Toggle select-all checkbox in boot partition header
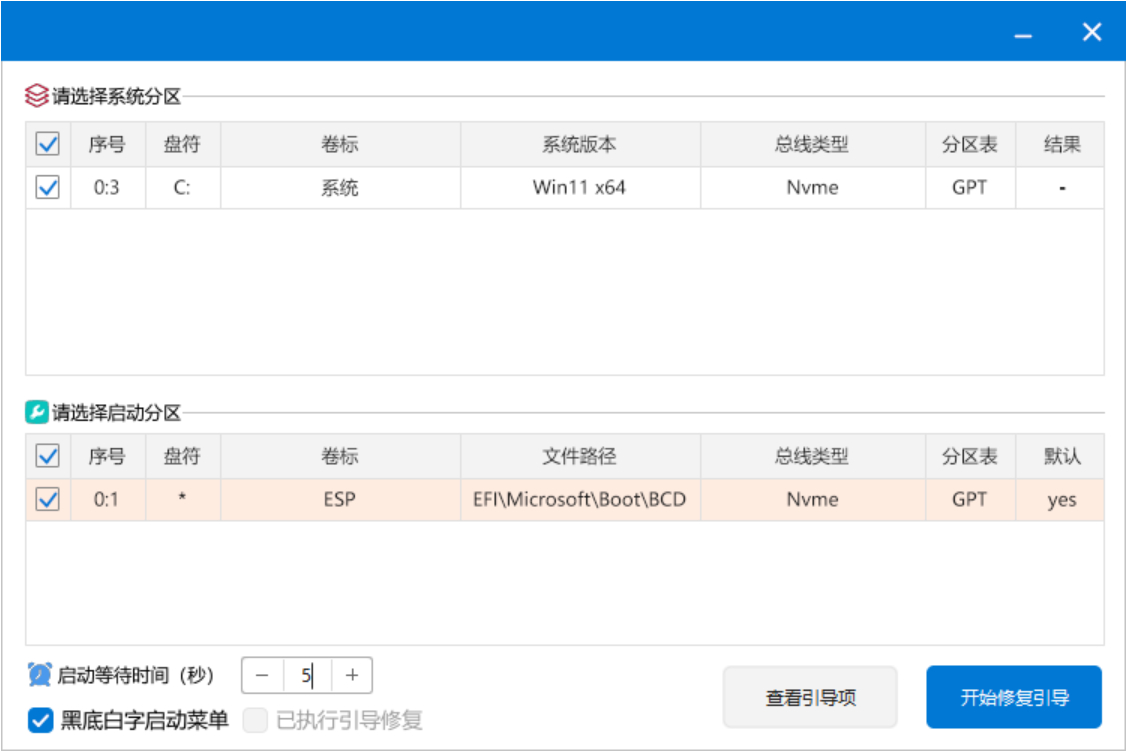The width and height of the screenshot is (1127, 752). tap(48, 456)
